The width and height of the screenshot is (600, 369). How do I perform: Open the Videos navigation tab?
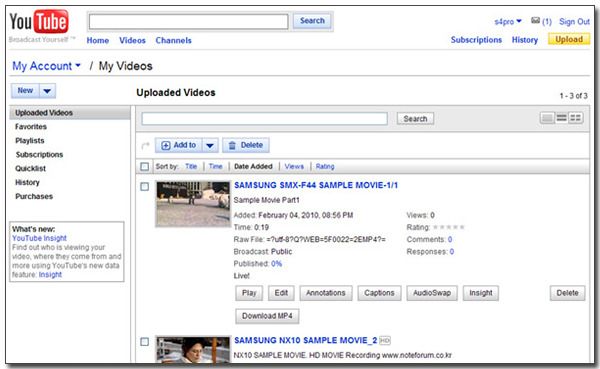tap(132, 40)
